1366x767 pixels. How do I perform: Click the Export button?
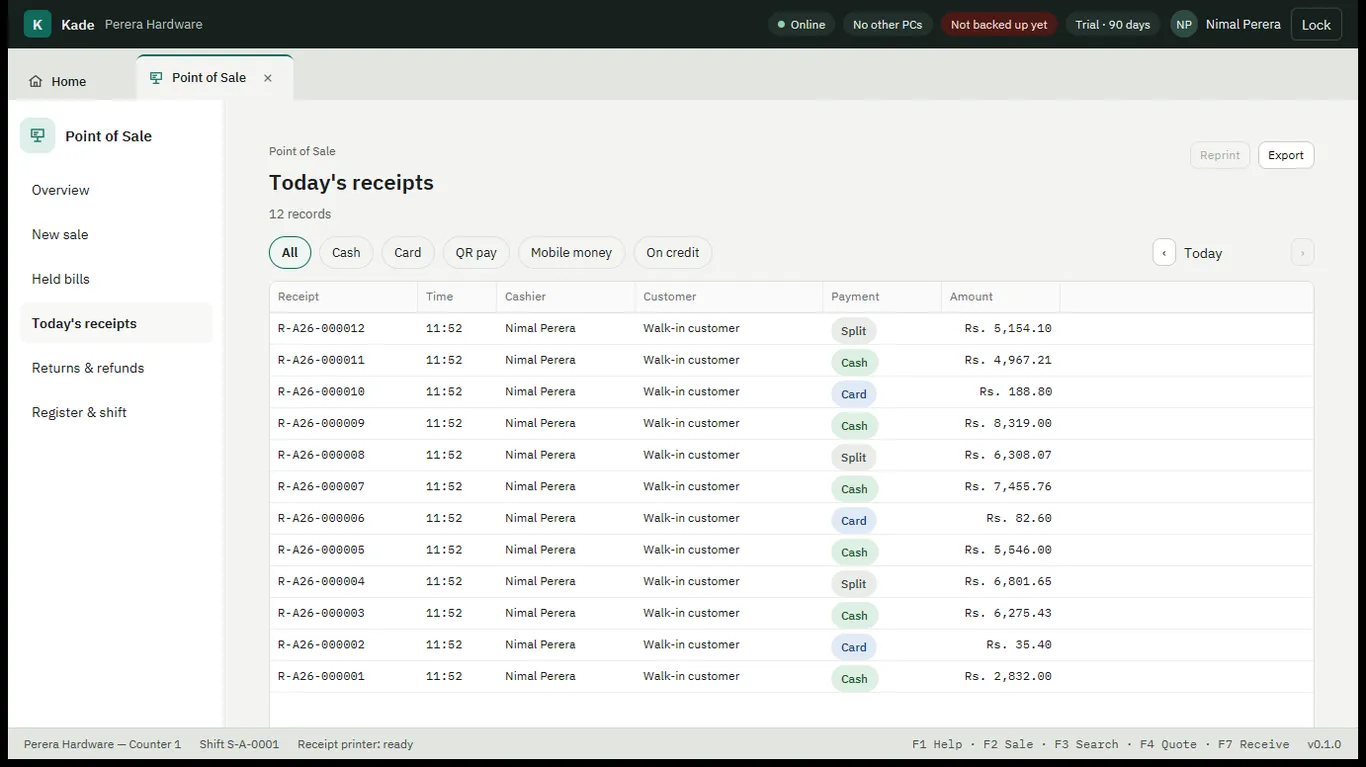tap(1286, 155)
